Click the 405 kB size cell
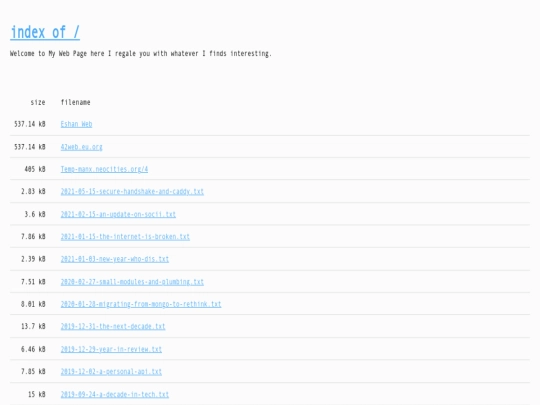 point(35,169)
